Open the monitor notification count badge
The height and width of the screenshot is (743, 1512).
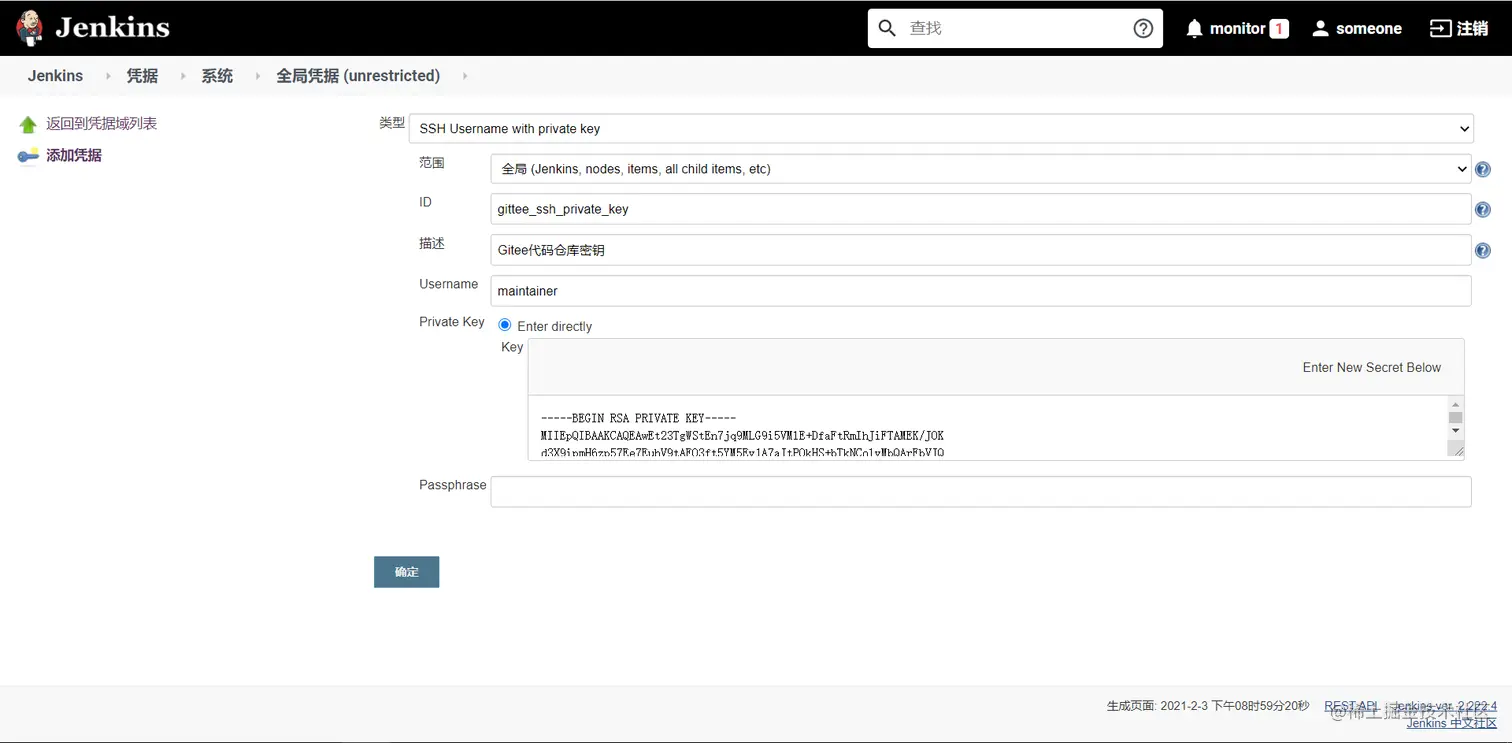tap(1279, 29)
